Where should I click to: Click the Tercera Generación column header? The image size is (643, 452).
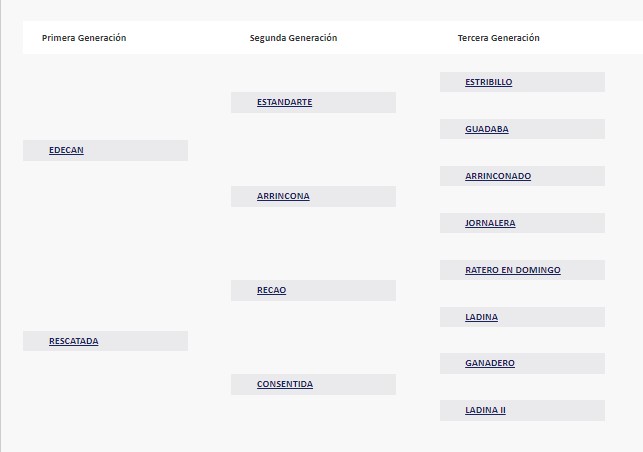(498, 38)
